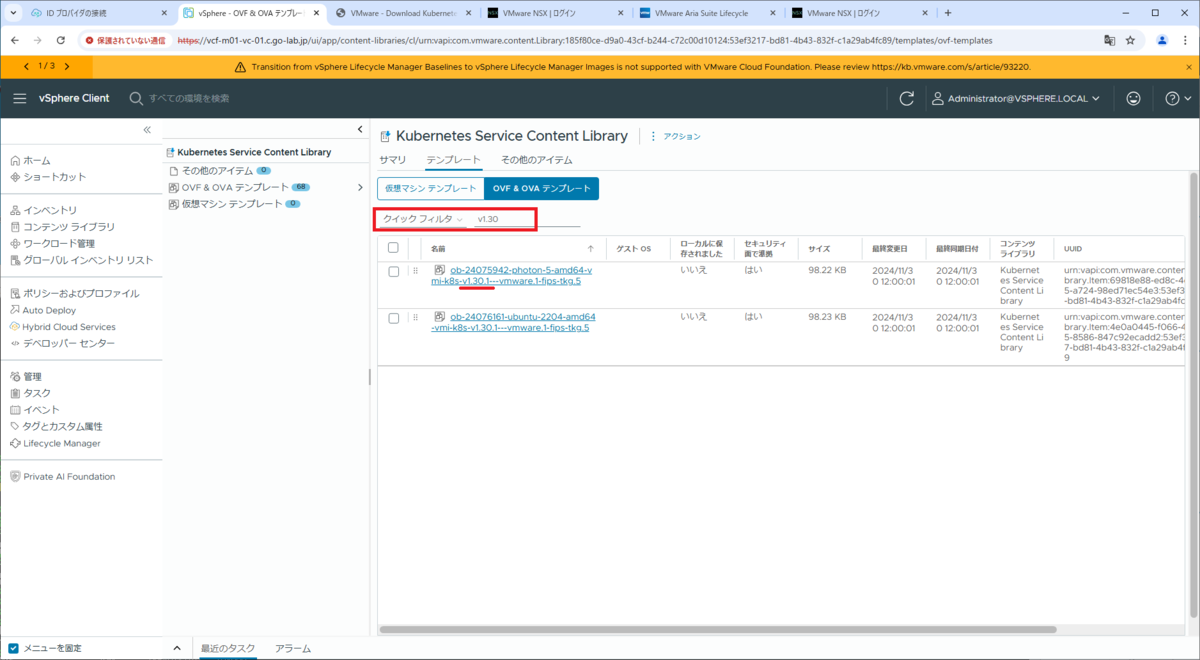
Task: Open the smiley feedback icon
Action: point(1133,98)
